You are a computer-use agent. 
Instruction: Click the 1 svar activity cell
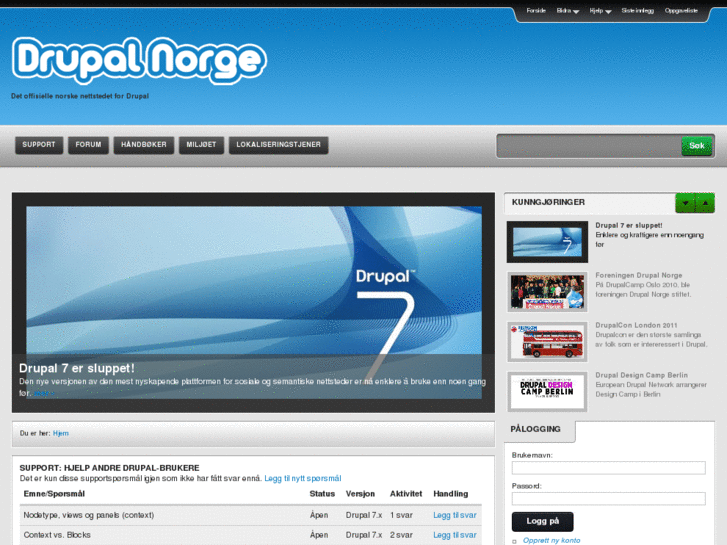tap(401, 515)
